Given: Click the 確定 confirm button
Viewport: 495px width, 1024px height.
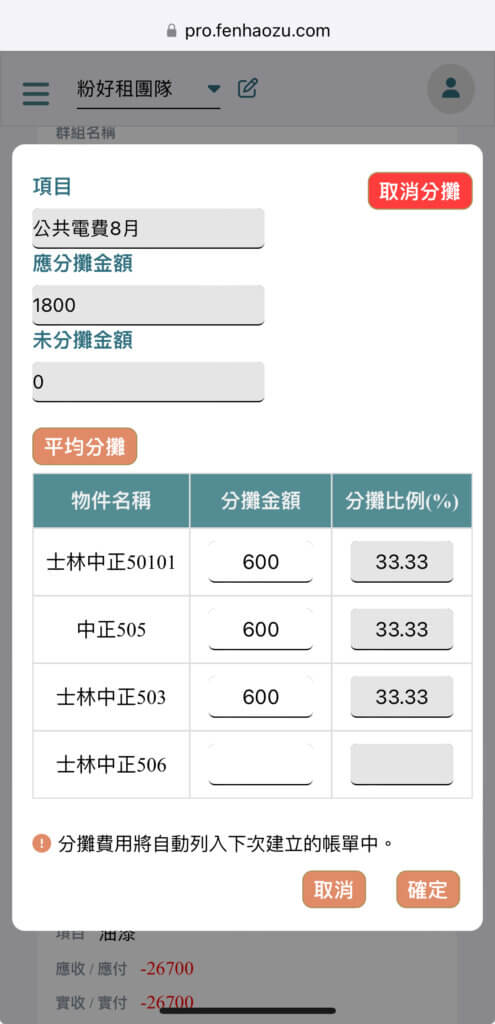Looking at the screenshot, I should click(428, 889).
